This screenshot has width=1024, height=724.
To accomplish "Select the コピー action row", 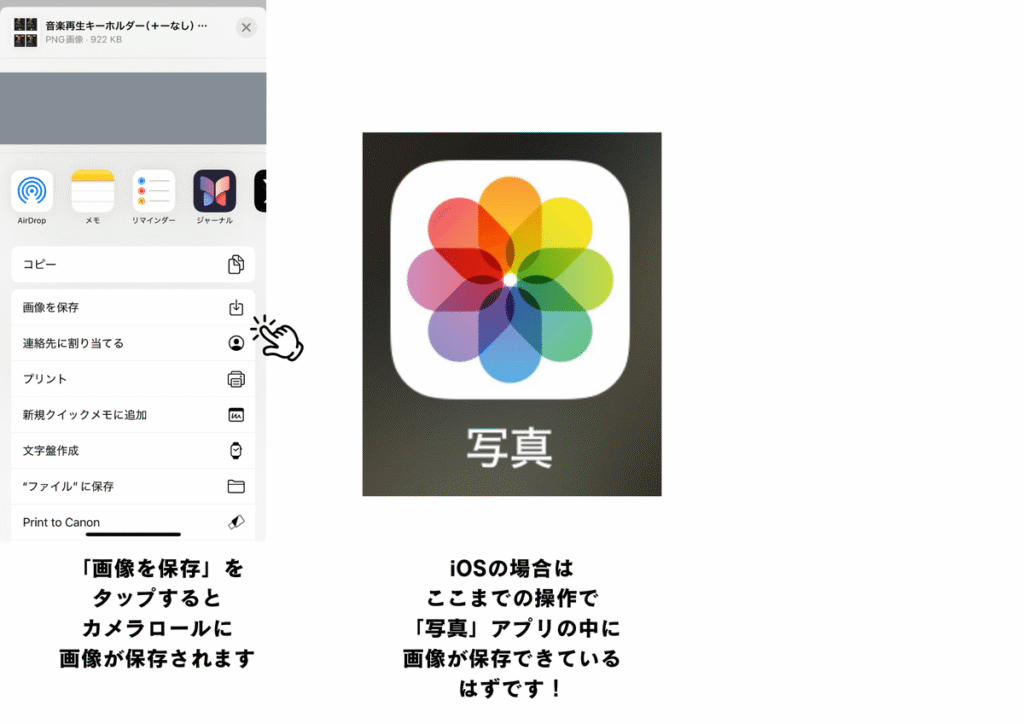I will (133, 264).
